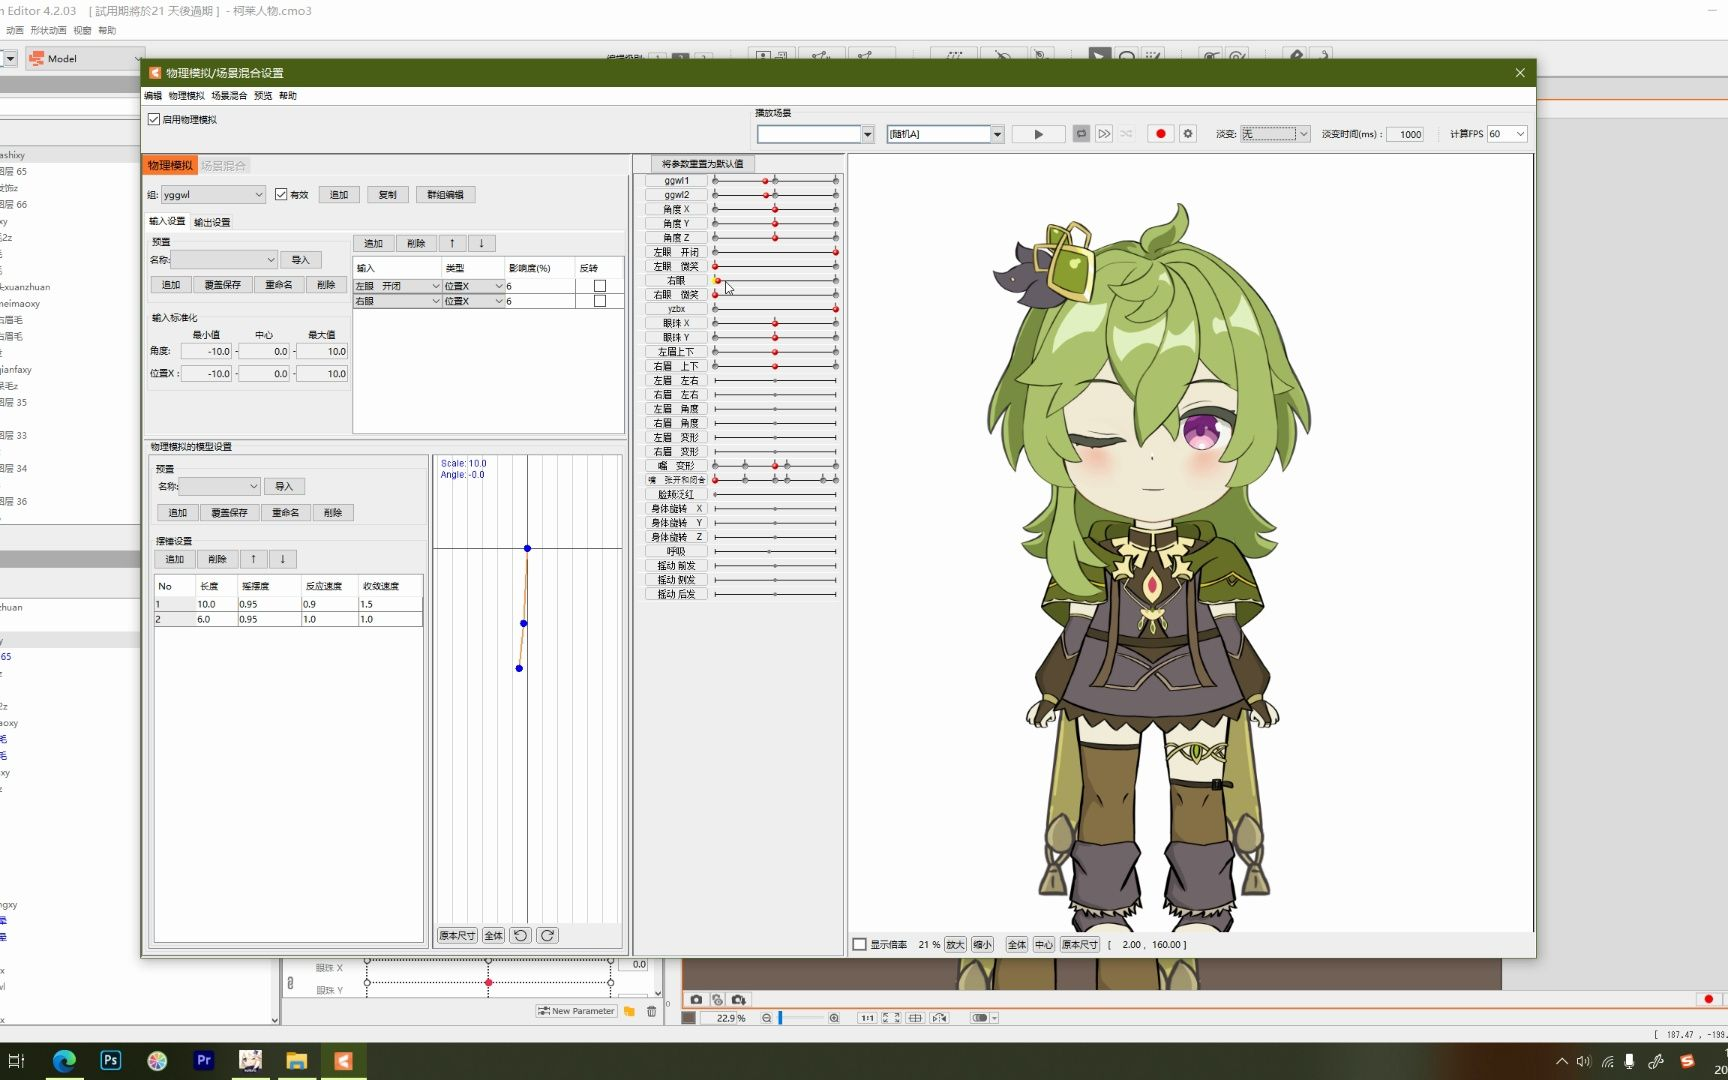The image size is (1728, 1080).
Task: Click the third camera export icon
Action: 738,999
